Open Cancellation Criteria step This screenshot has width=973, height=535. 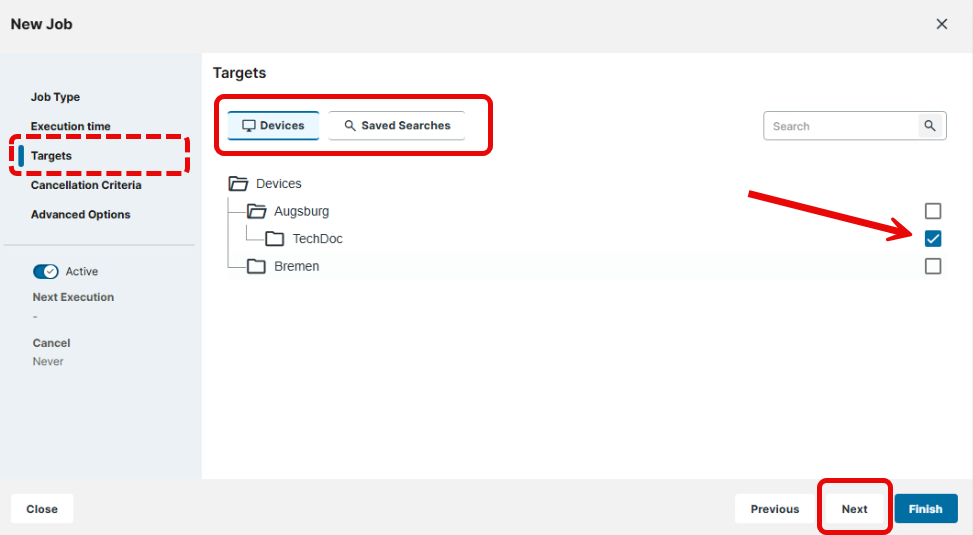(86, 185)
